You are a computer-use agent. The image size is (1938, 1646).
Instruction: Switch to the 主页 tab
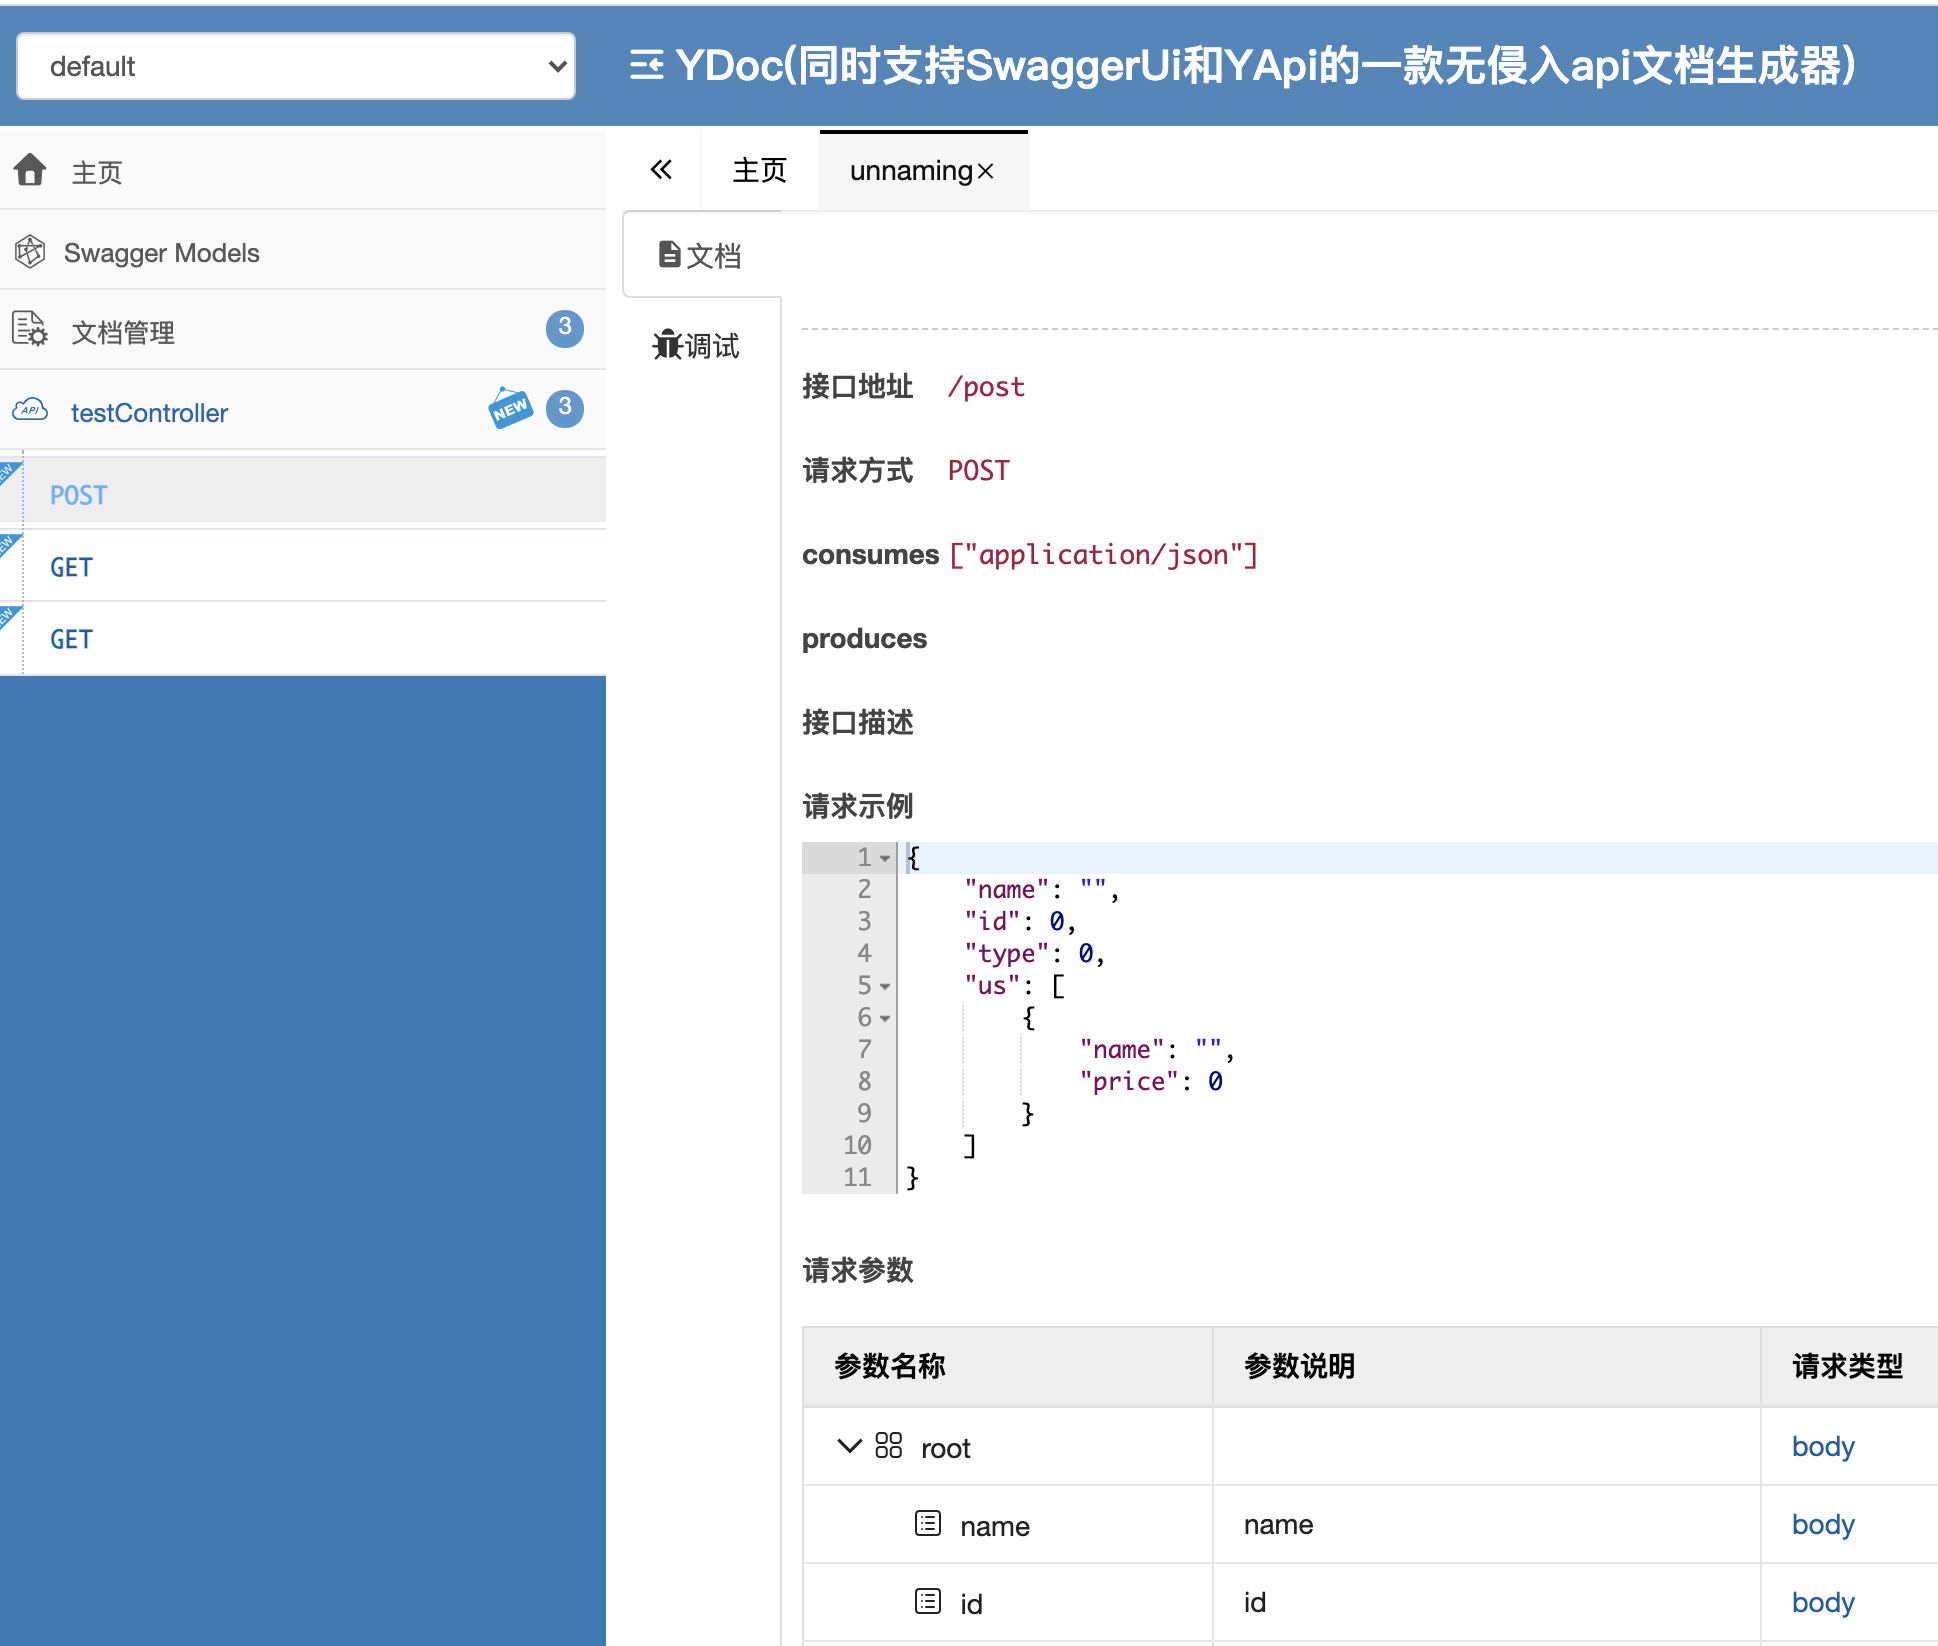[758, 170]
